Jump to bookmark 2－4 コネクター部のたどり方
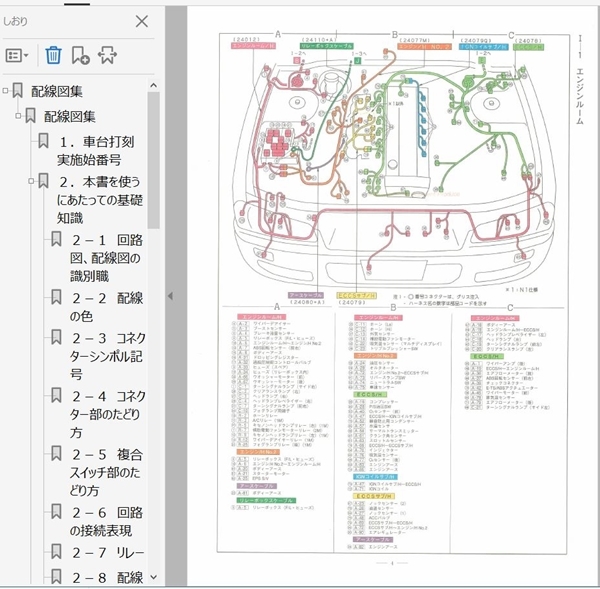The width and height of the screenshot is (600, 589). pos(108,414)
